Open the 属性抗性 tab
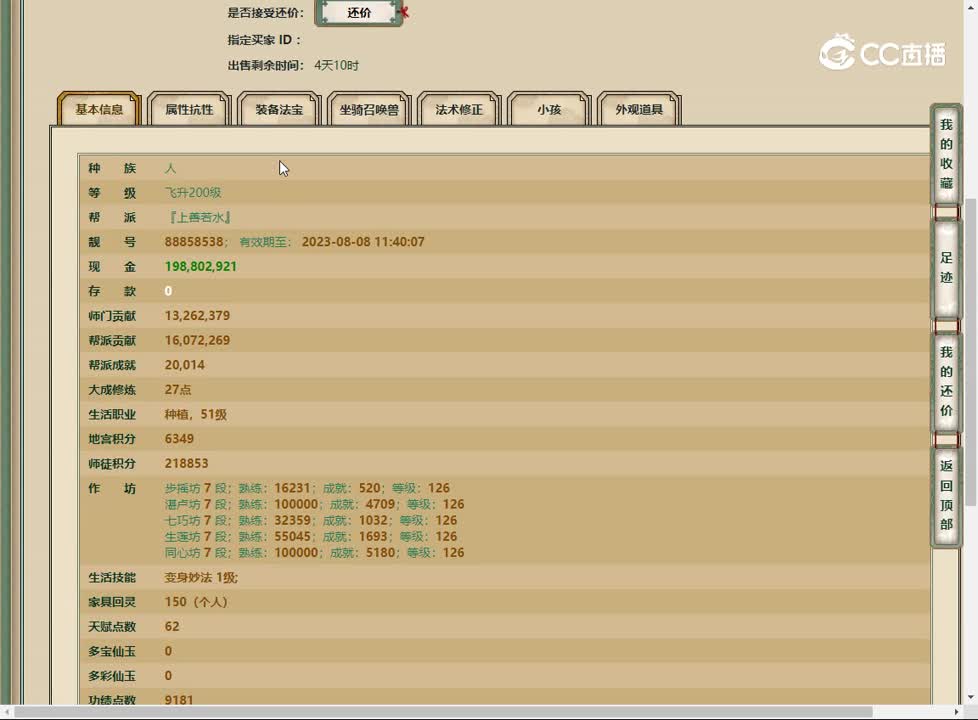The image size is (978, 720). (x=189, y=109)
